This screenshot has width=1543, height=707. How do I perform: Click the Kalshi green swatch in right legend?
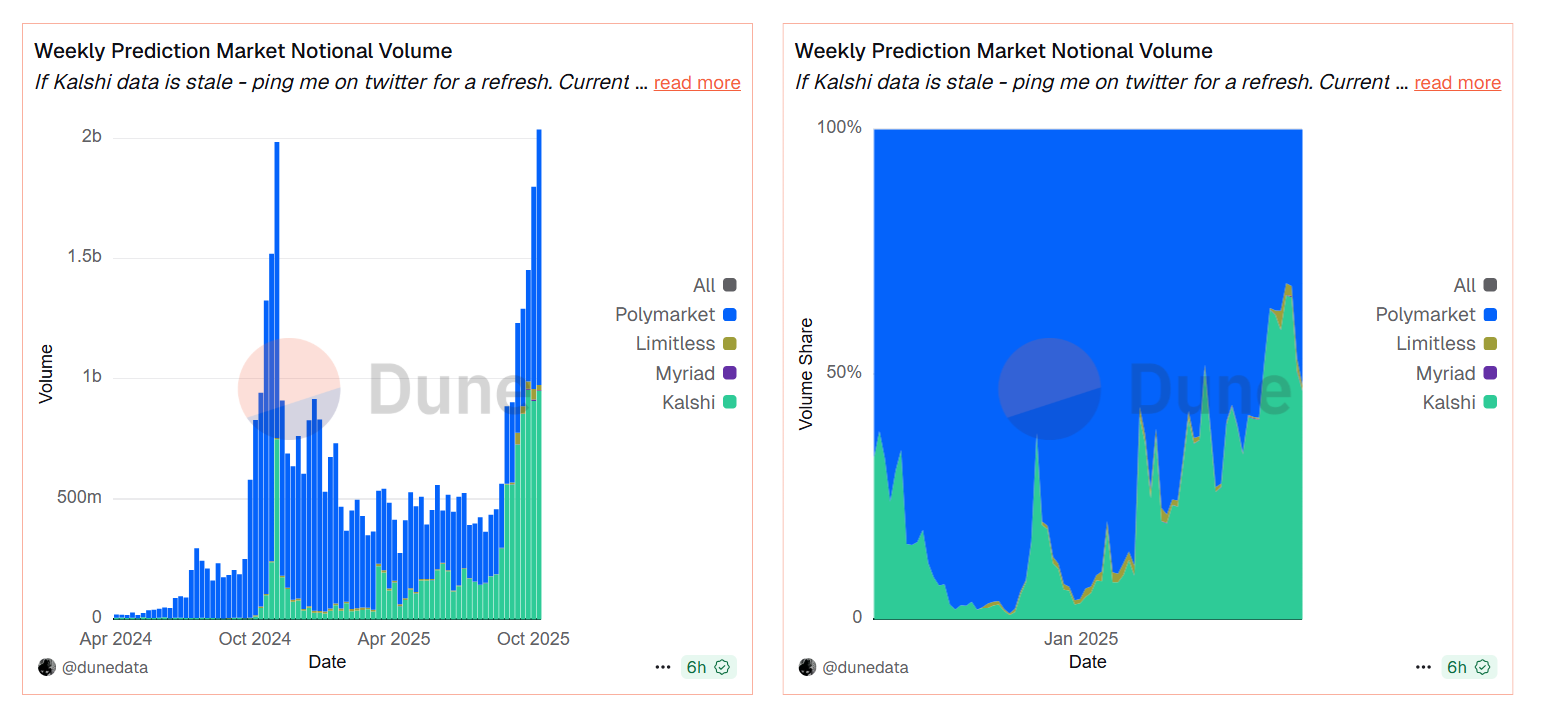tap(1490, 402)
